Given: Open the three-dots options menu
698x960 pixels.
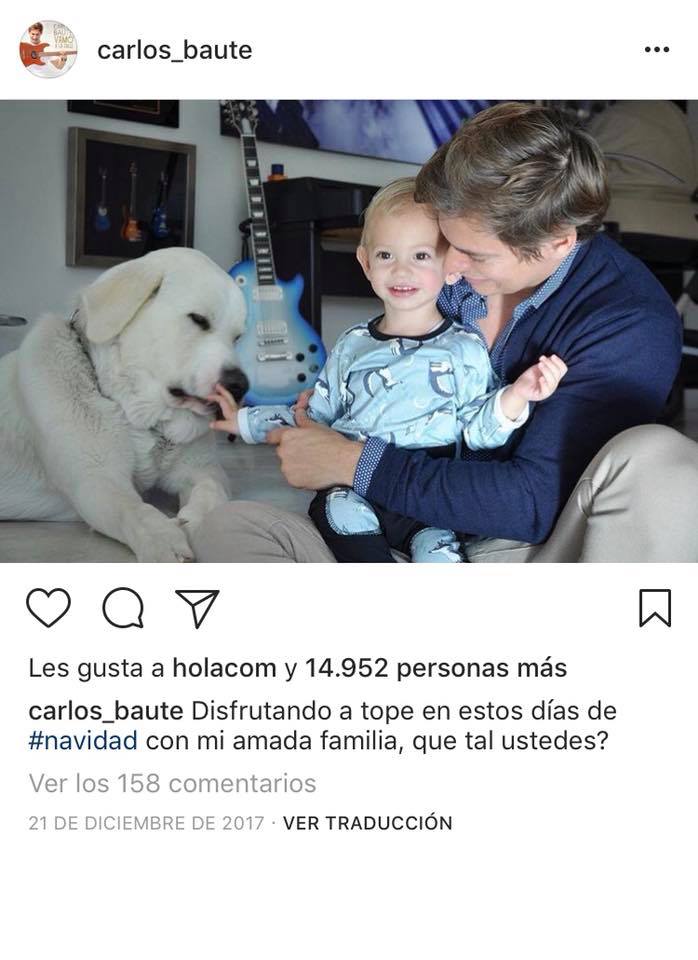Looking at the screenshot, I should tap(656, 50).
